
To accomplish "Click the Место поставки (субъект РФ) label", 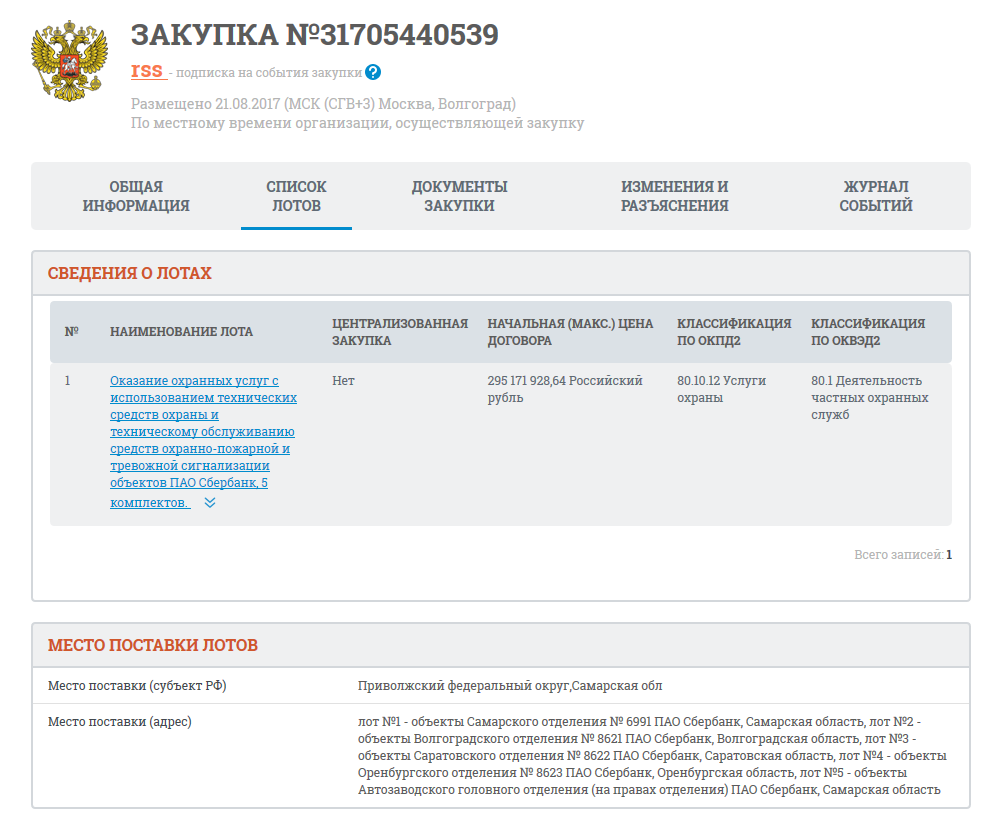I will click(137, 685).
